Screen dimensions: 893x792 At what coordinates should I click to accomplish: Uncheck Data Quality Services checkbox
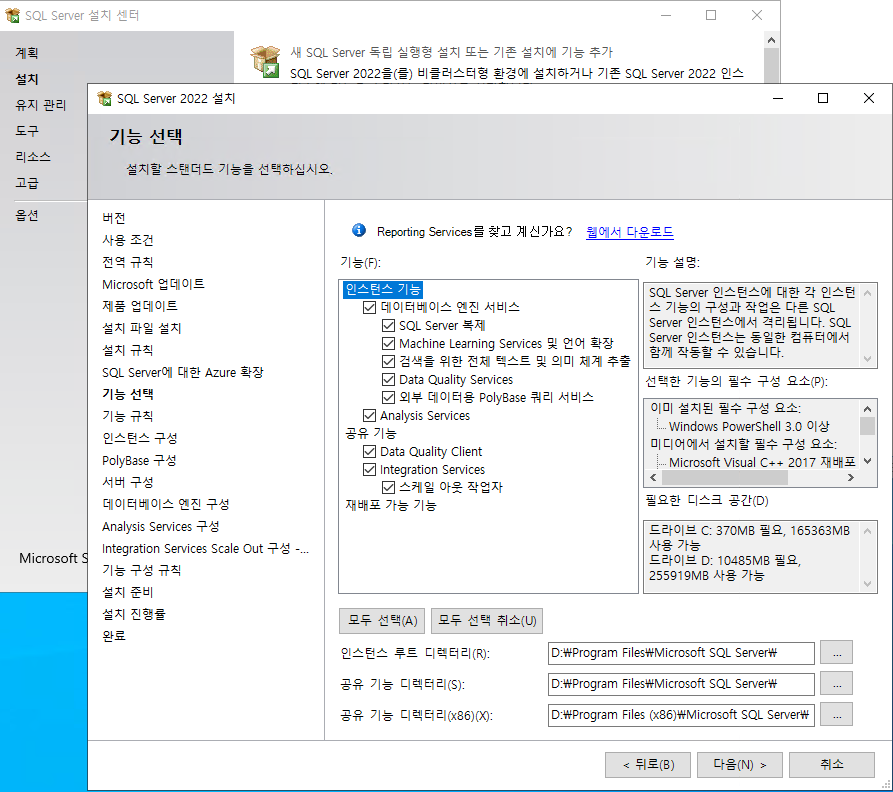point(388,380)
